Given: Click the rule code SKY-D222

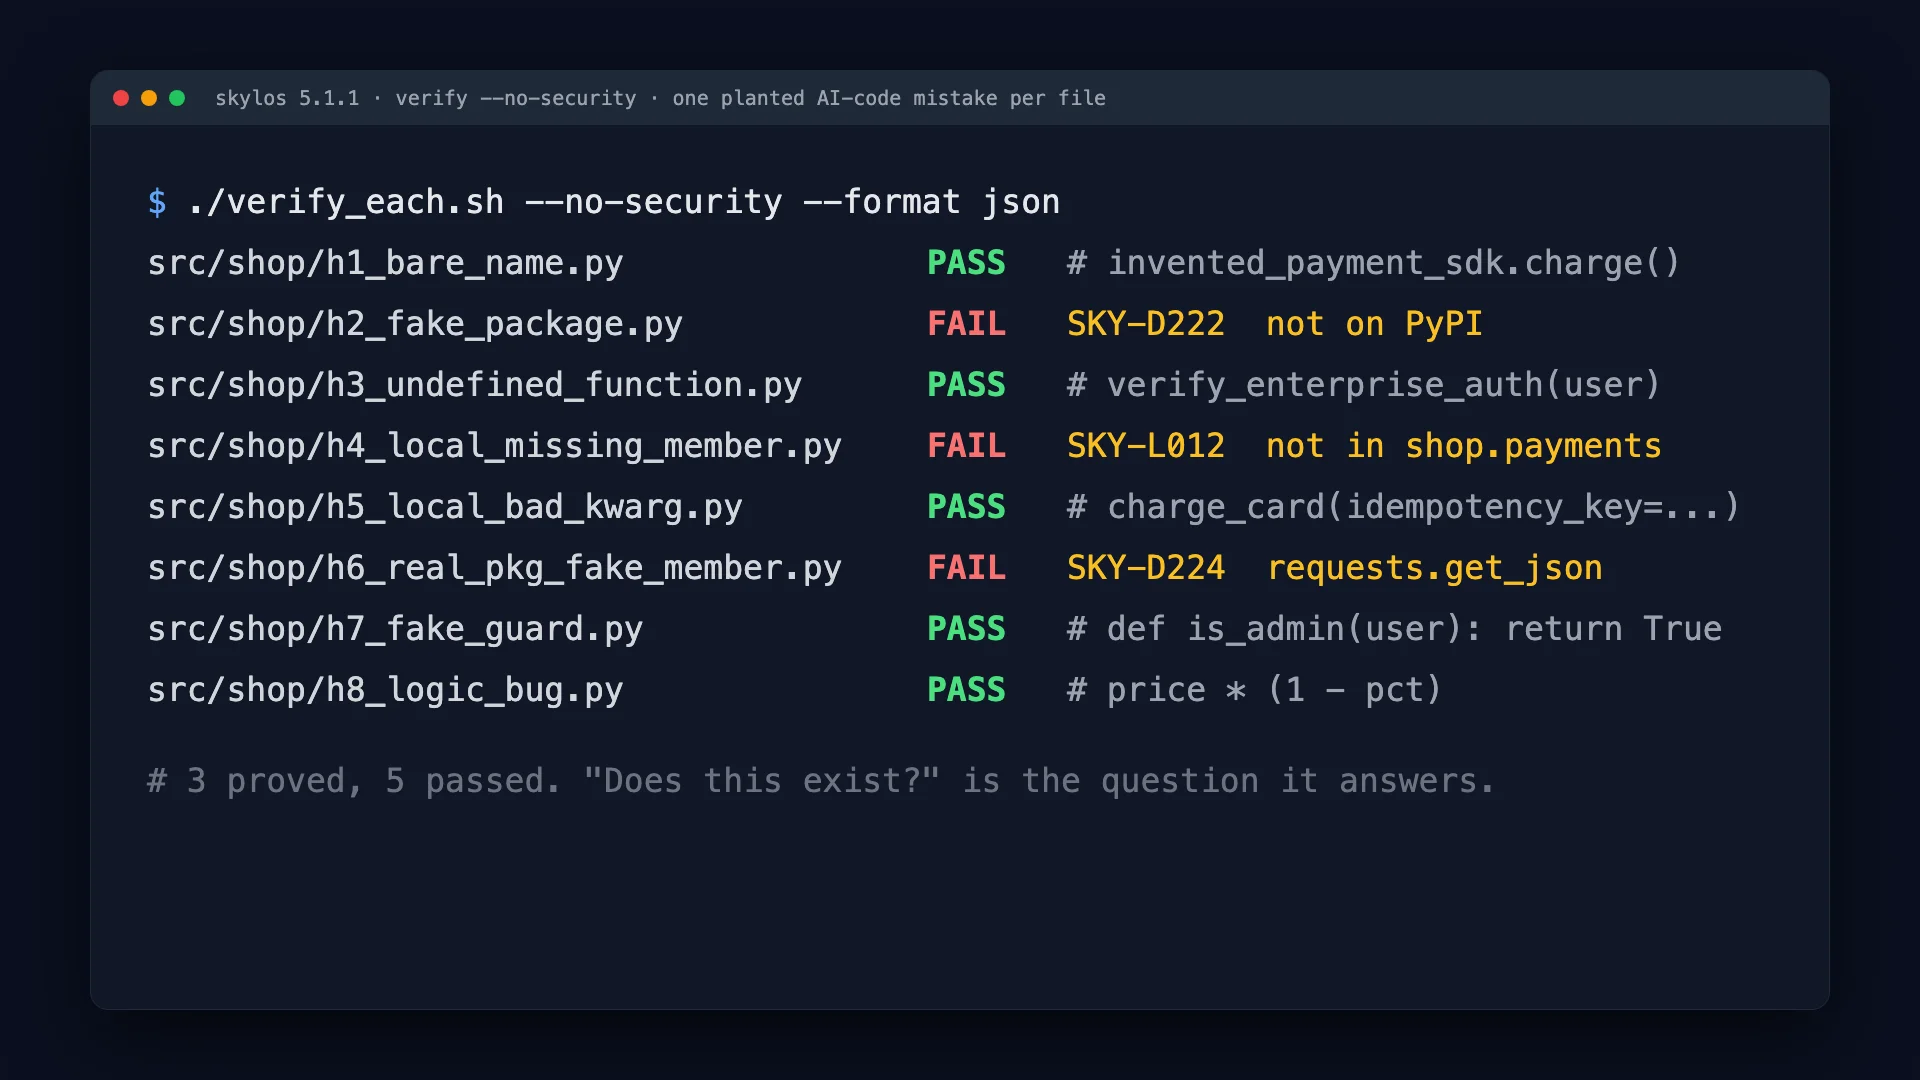Looking at the screenshot, I should pyautogui.click(x=1146, y=324).
